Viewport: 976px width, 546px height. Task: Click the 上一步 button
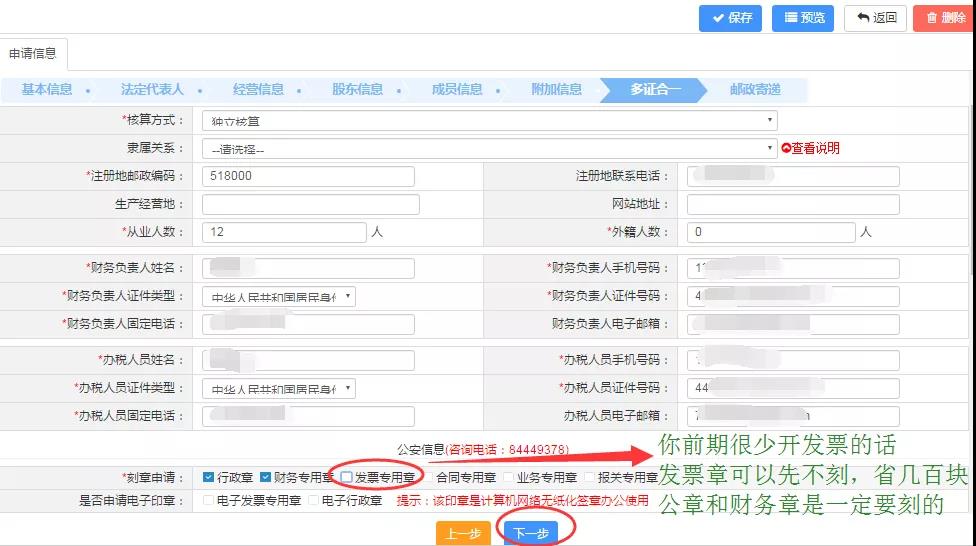coord(463,533)
